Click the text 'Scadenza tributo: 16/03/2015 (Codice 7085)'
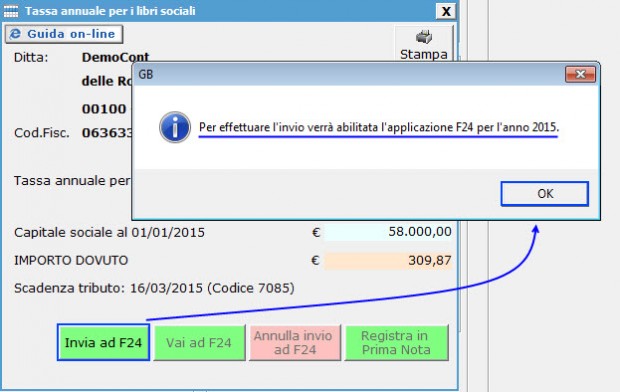620x392 pixels. (154, 288)
